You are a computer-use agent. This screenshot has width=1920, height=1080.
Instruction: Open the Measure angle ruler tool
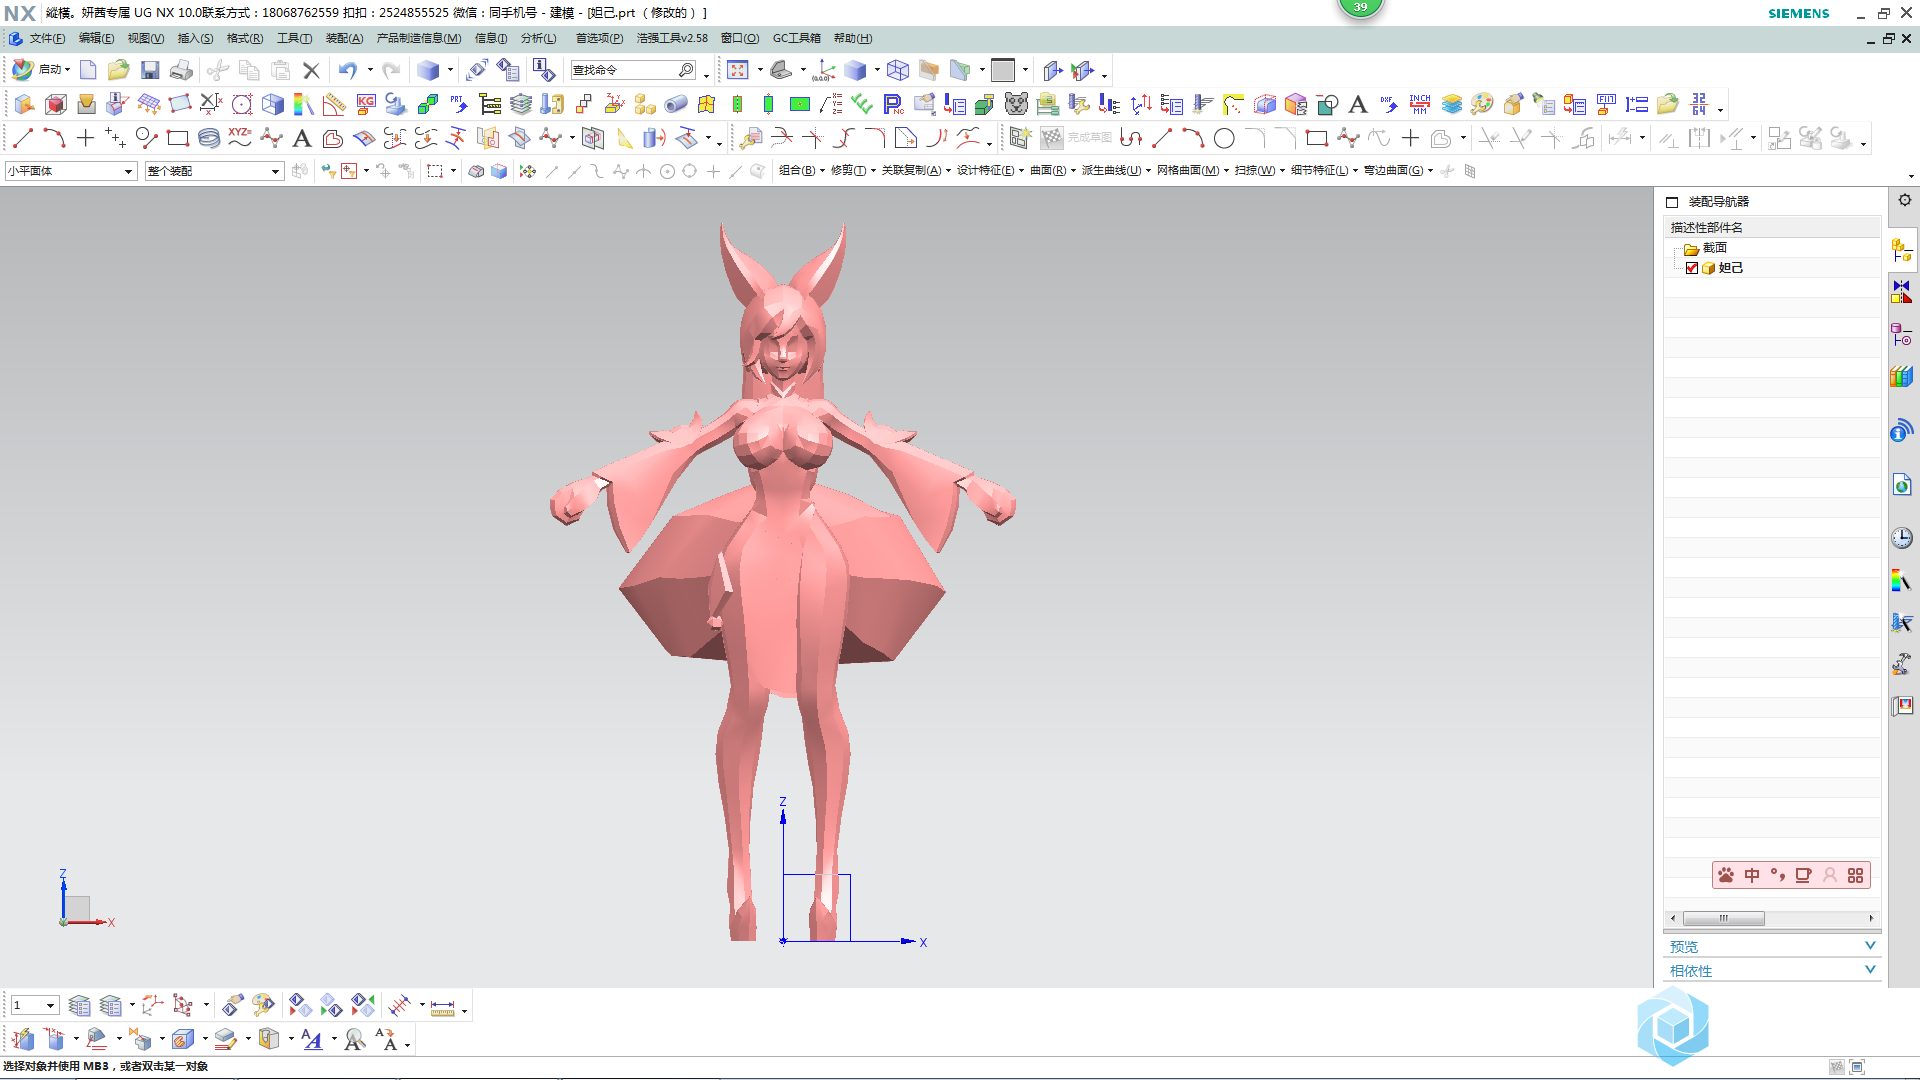334,104
